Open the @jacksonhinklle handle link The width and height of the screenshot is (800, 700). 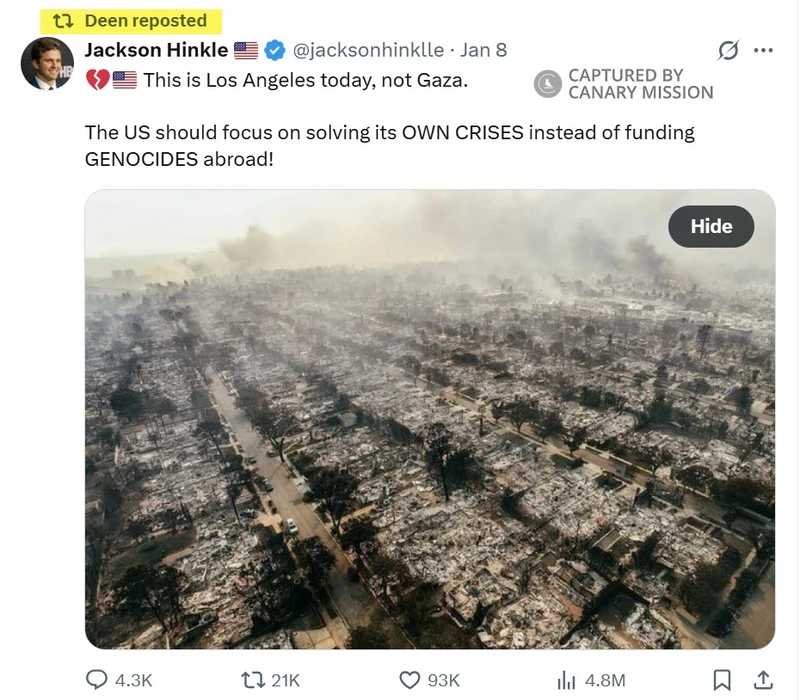pos(368,50)
